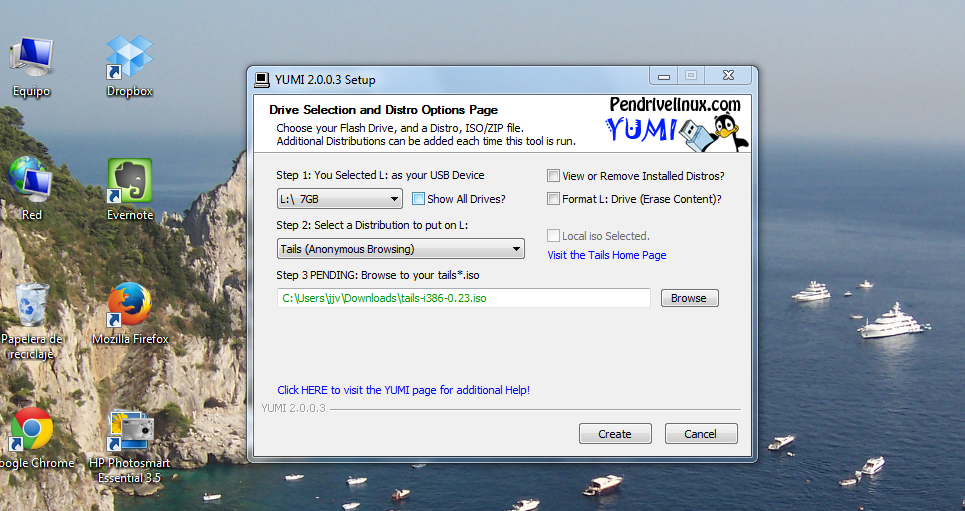Viewport: 965px width, 511px height.
Task: Close the YUMI Setup window
Action: pyautogui.click(x=728, y=76)
